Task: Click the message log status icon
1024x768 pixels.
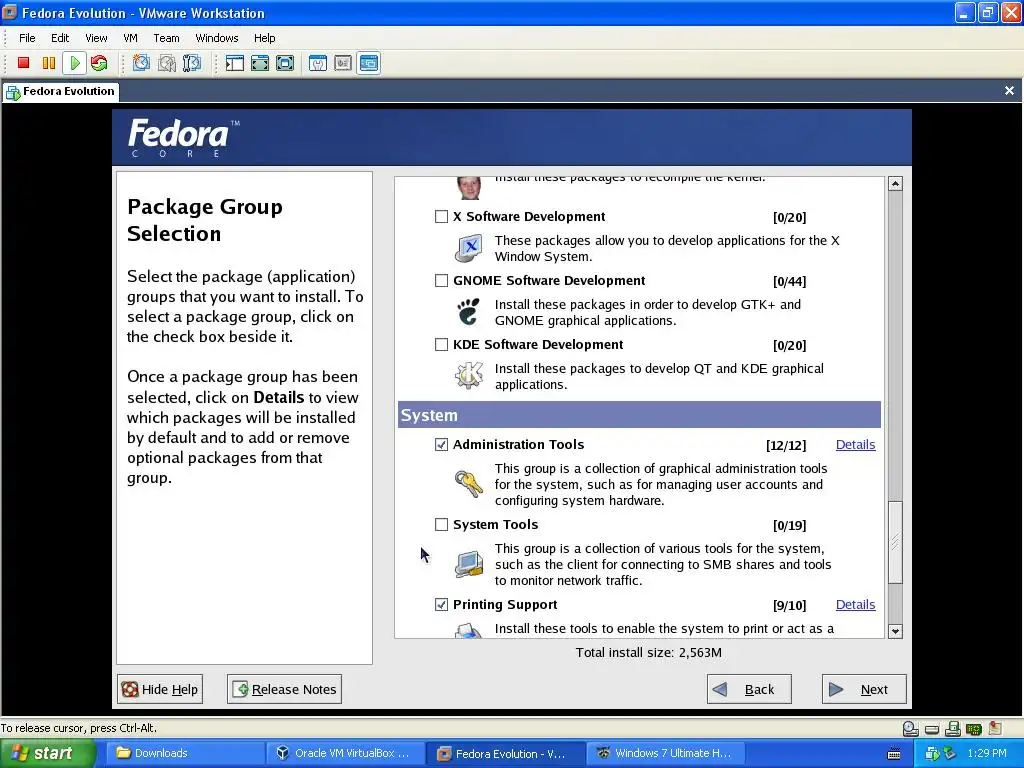Action: (995, 728)
